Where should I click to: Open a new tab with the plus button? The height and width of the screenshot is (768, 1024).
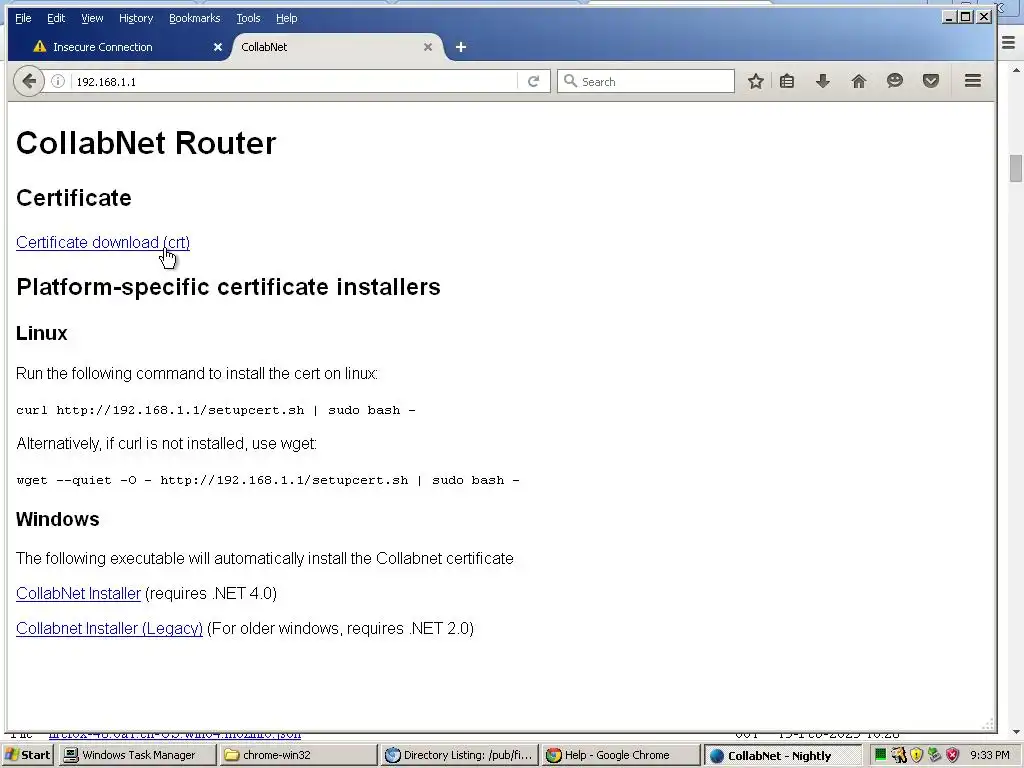pyautogui.click(x=460, y=47)
